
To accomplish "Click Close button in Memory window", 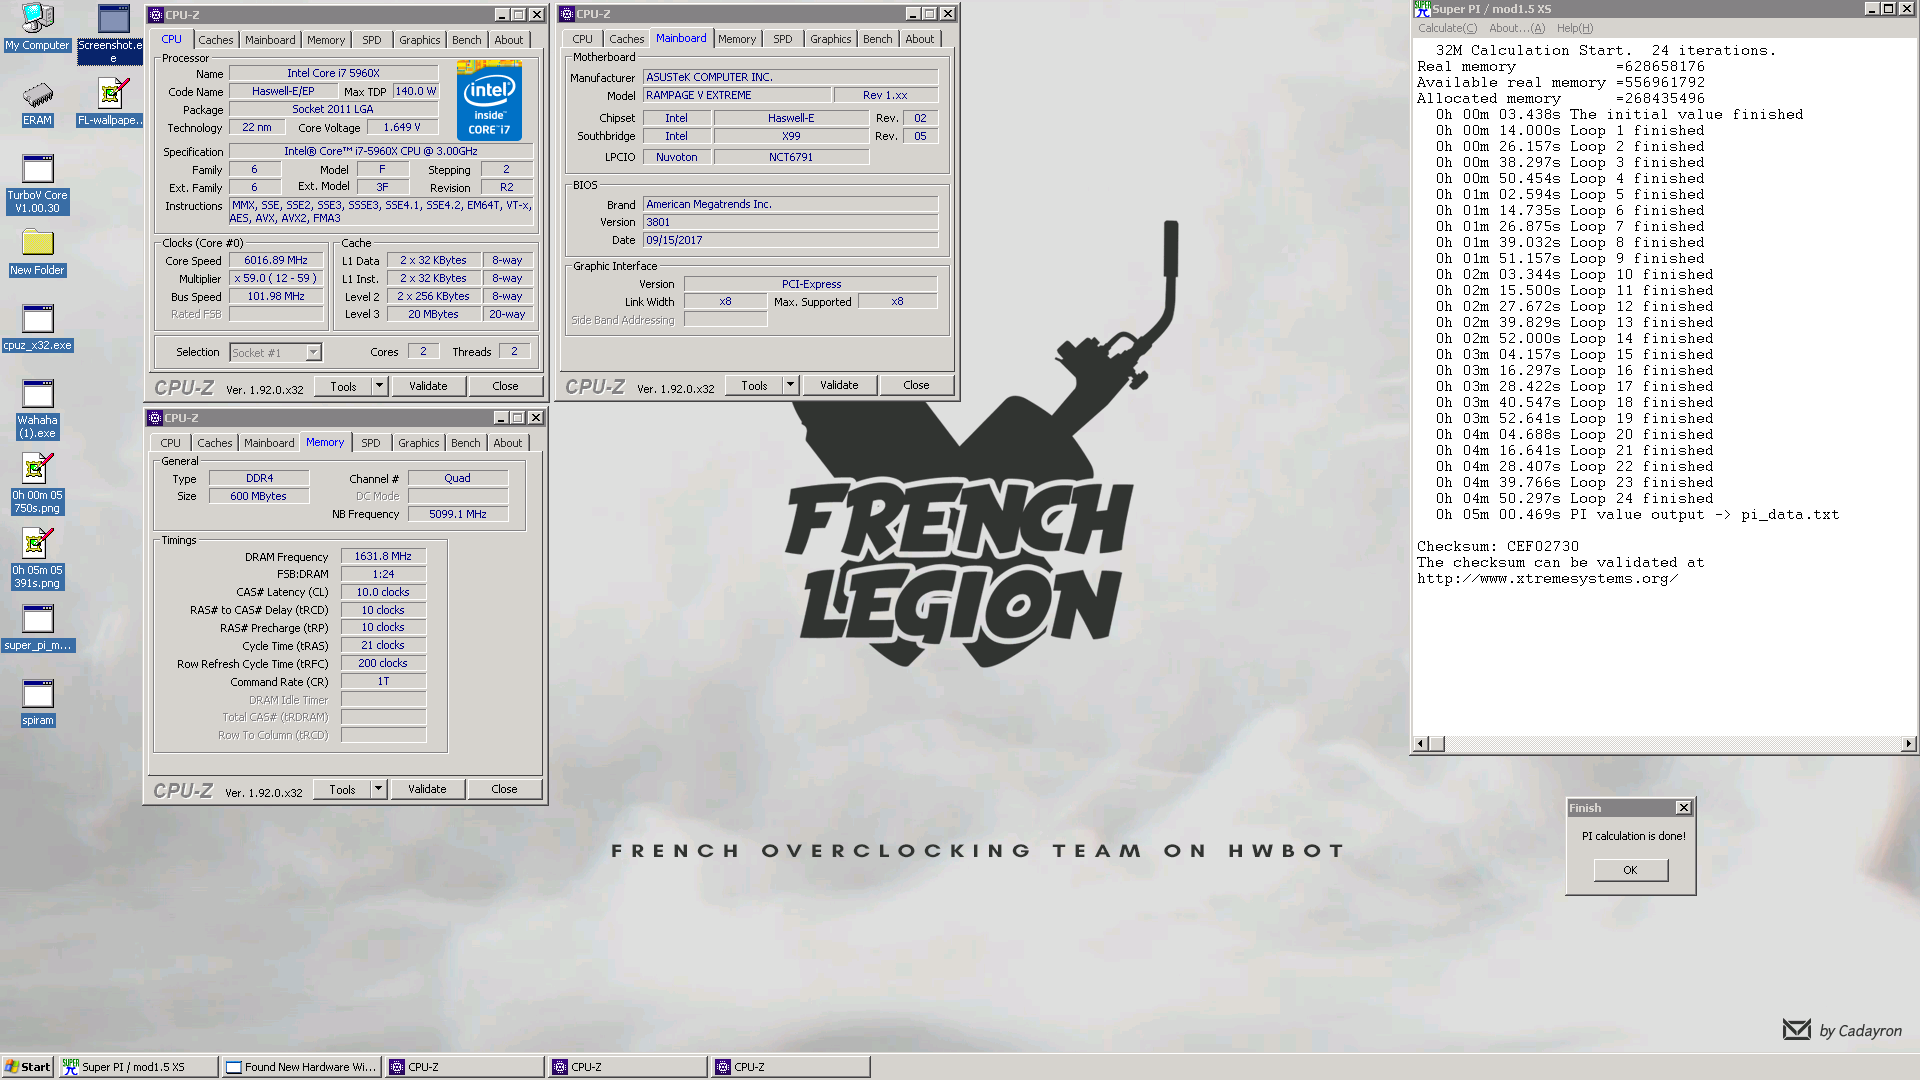I will (504, 789).
